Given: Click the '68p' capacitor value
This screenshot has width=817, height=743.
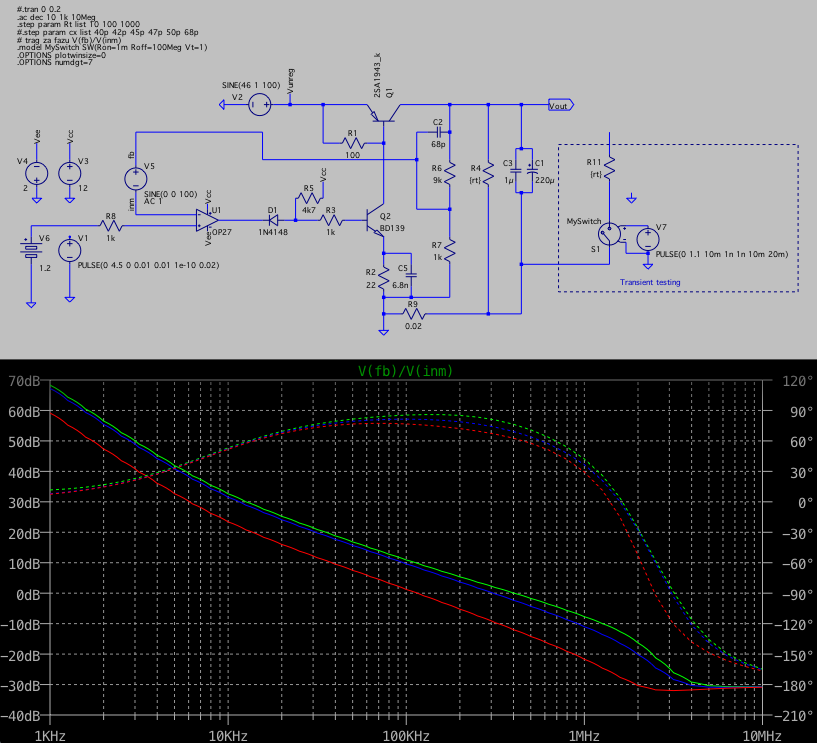Looking at the screenshot, I should pyautogui.click(x=438, y=144).
